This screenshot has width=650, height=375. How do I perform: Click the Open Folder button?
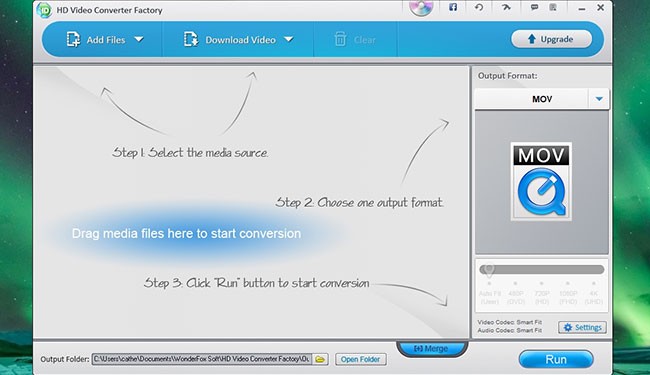[361, 359]
